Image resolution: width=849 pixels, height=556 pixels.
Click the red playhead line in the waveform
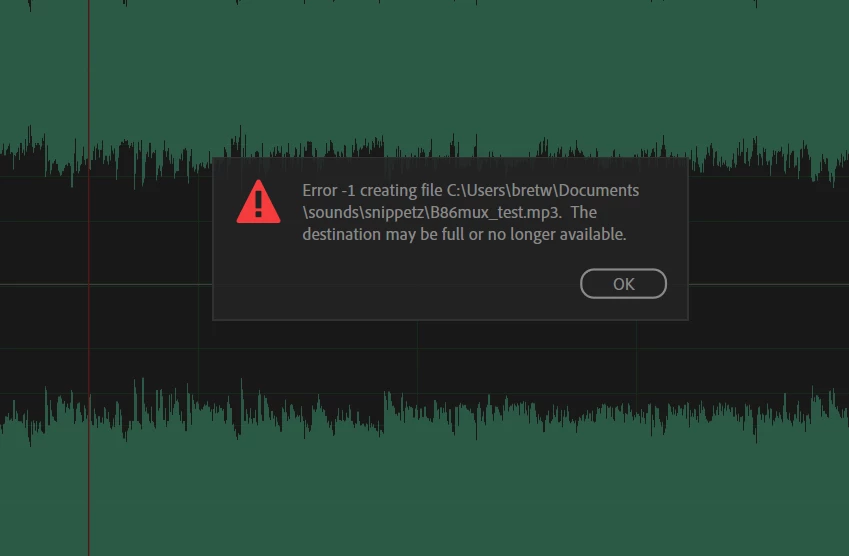pyautogui.click(x=89, y=278)
